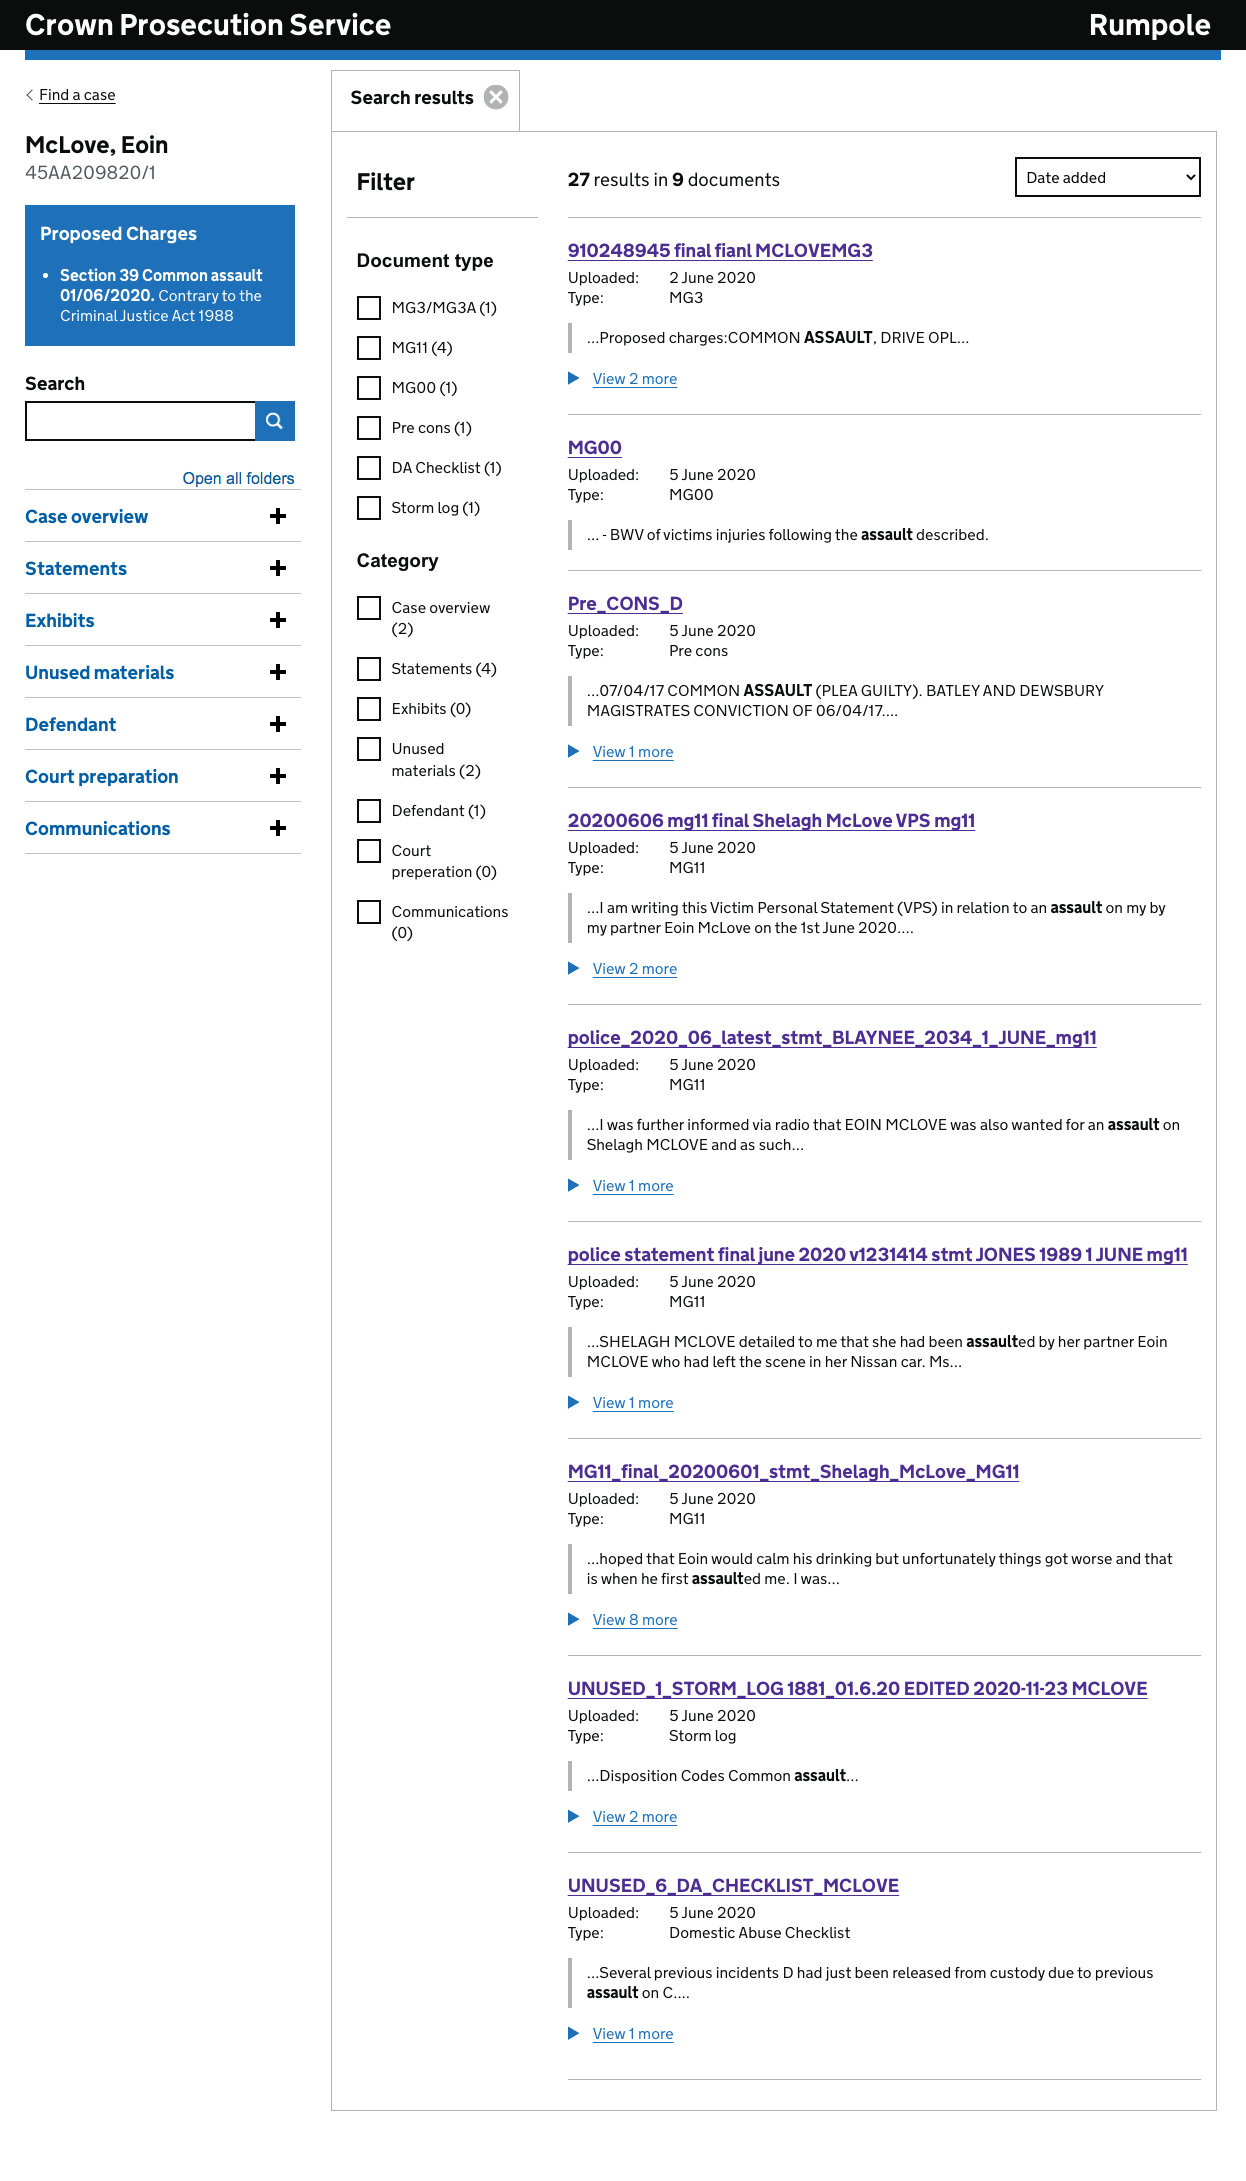This screenshot has width=1246, height=2181.
Task: Expand Court preparation folder plus icon
Action: click(278, 777)
